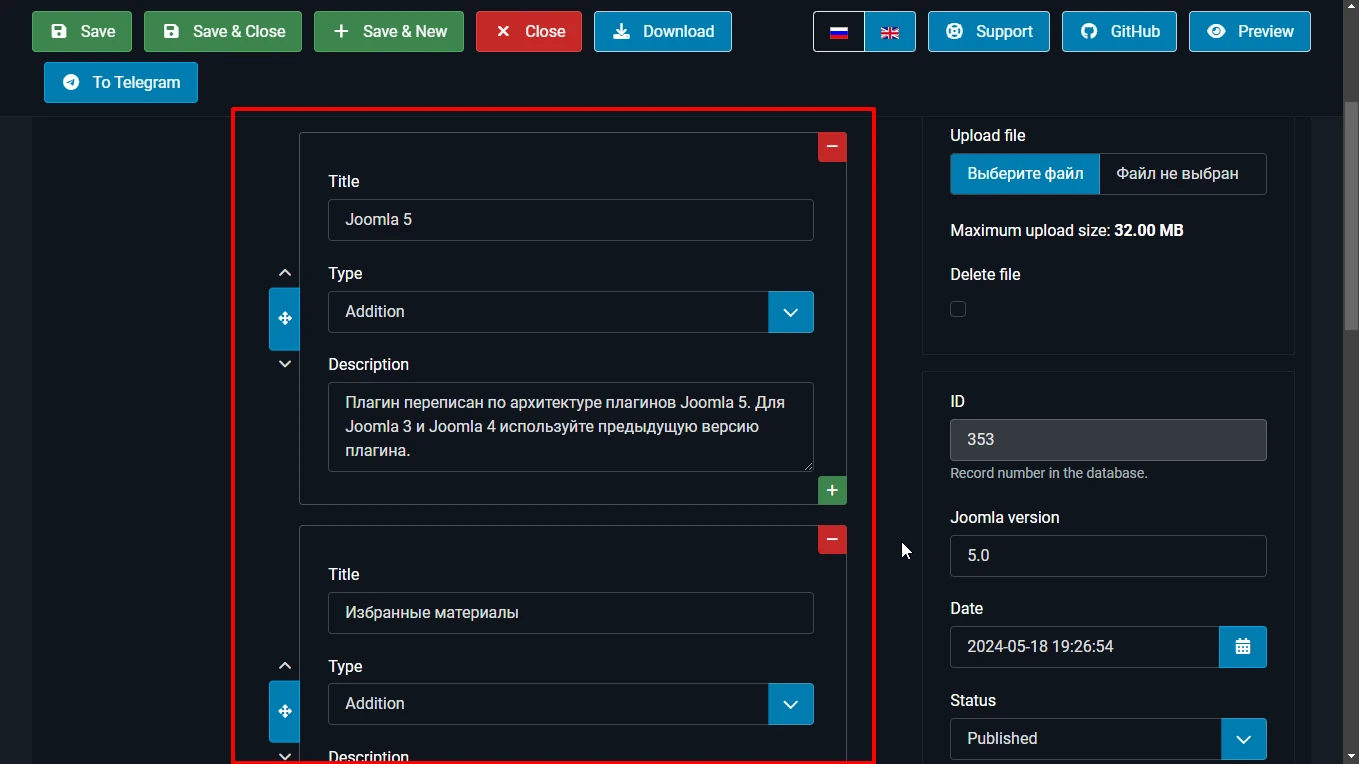Image resolution: width=1359 pixels, height=764 pixels.
Task: Open the Date calendar picker
Action: [1243, 647]
